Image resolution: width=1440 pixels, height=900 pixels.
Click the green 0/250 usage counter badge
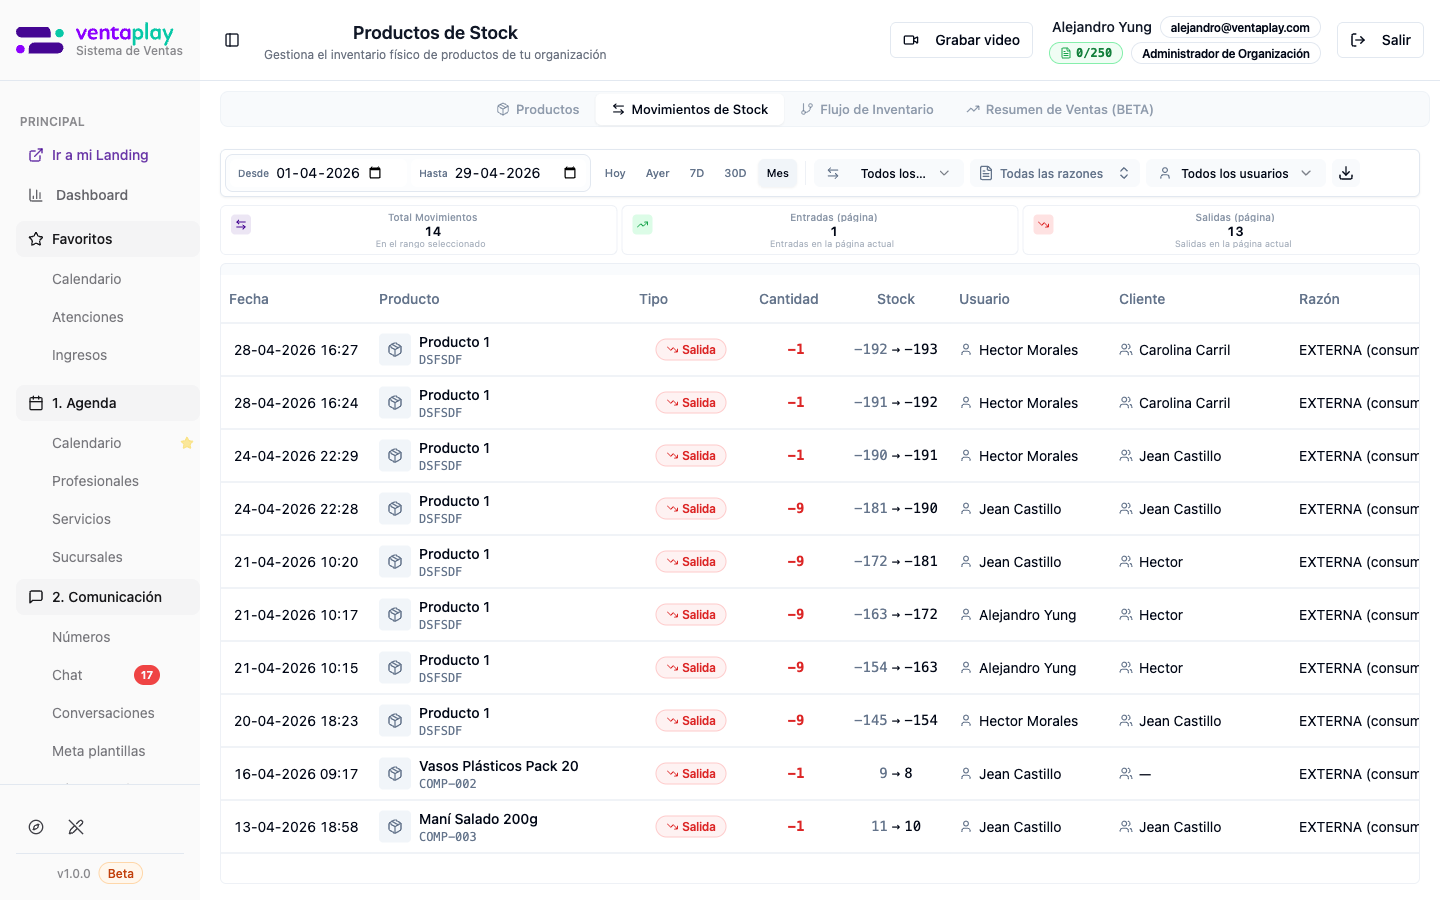[1086, 51]
